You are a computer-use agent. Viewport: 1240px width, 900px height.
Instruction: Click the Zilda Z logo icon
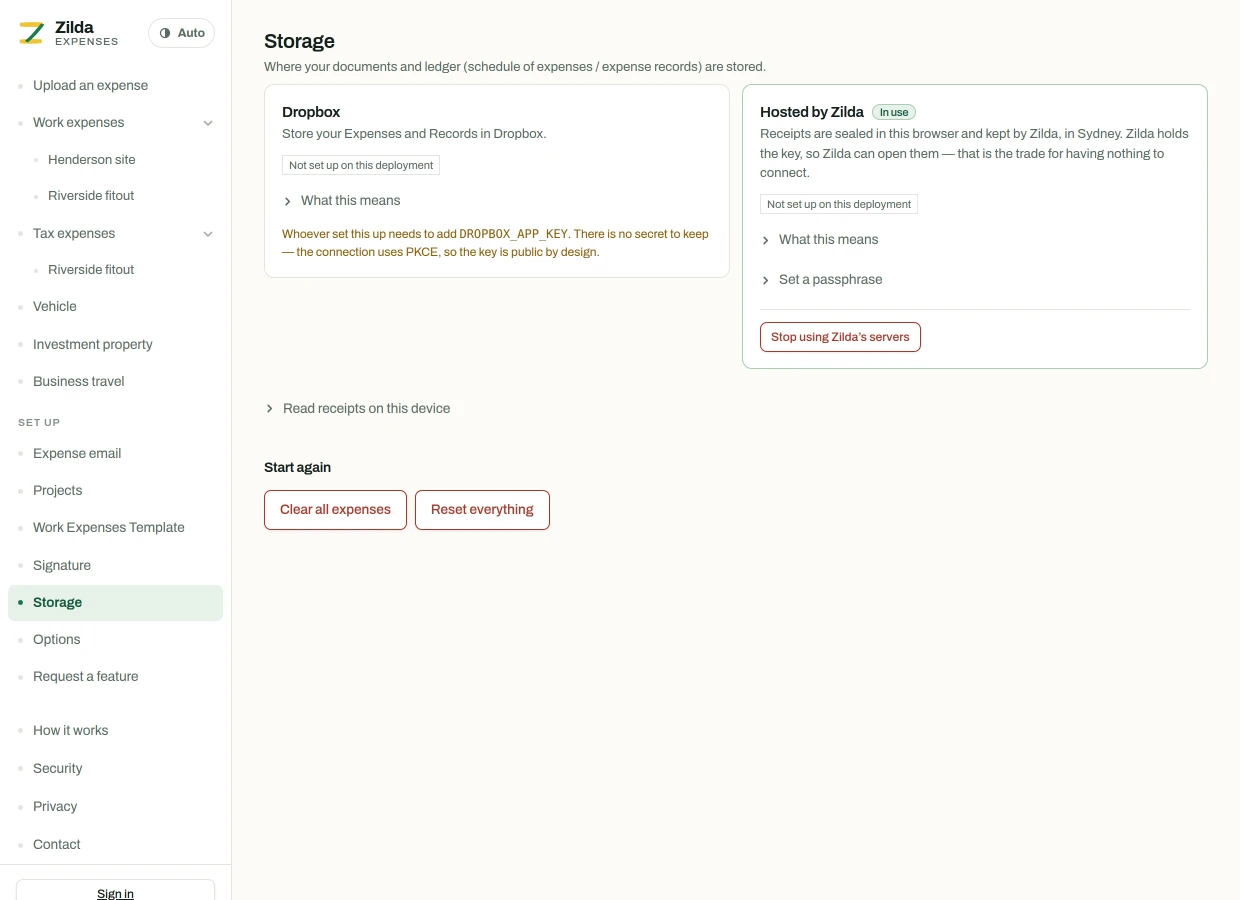click(31, 33)
